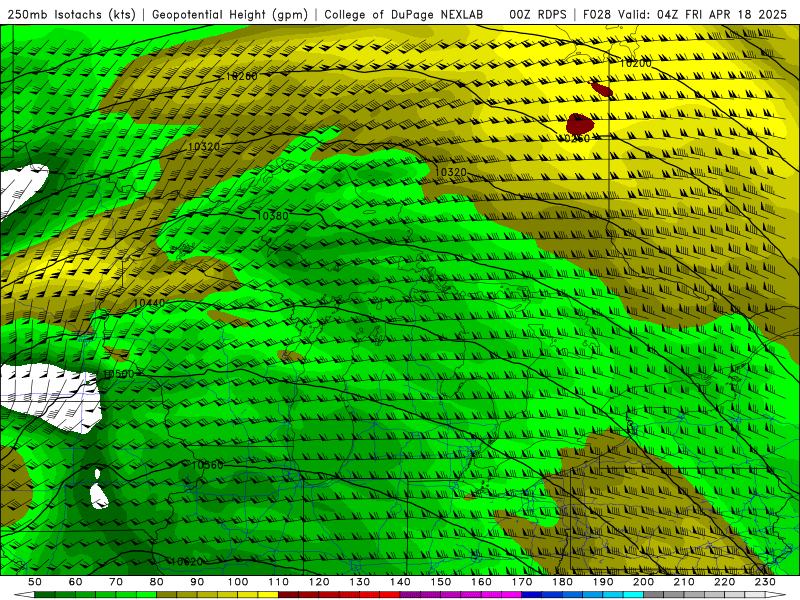Click the 10260 label below the dark red blob
Image resolution: width=800 pixels, height=600 pixels.
point(576,139)
